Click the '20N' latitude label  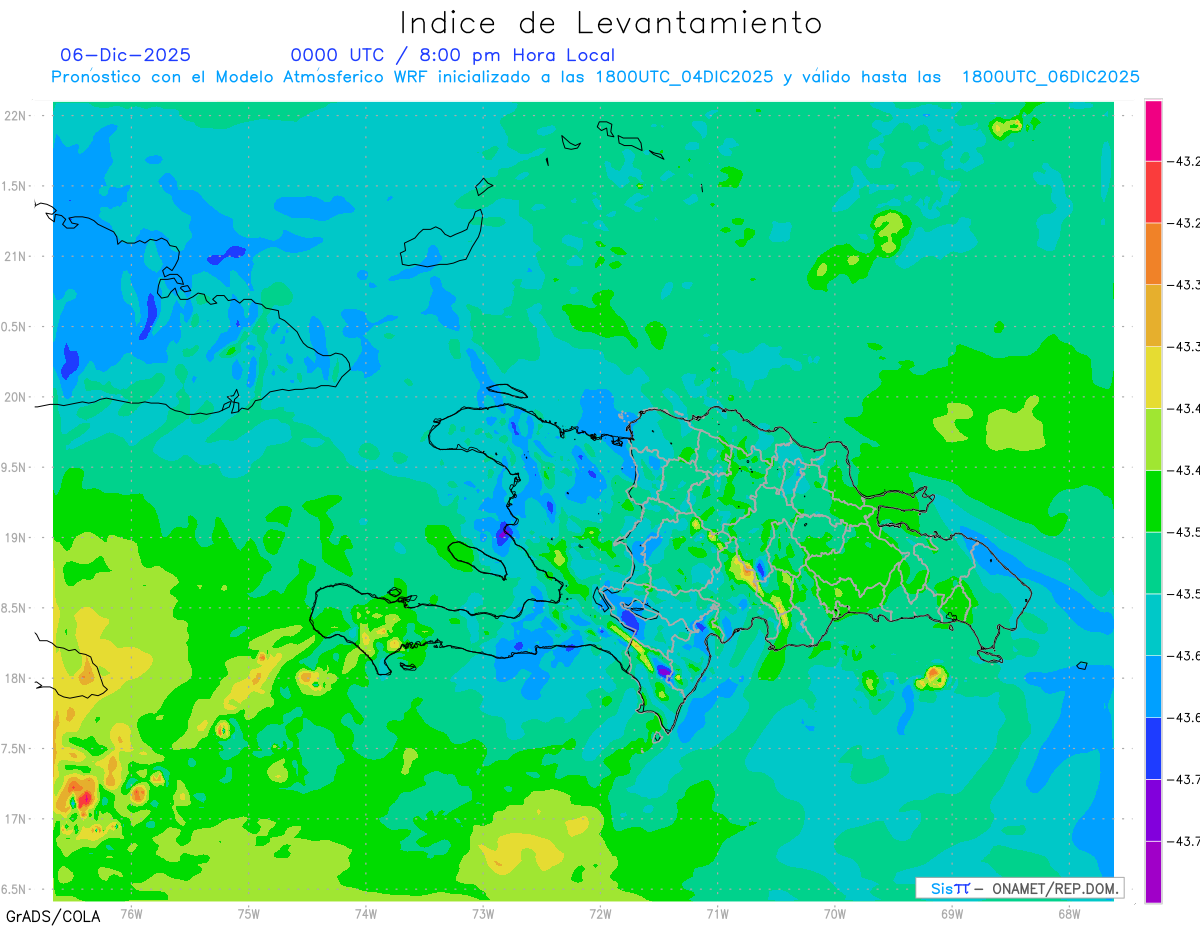[16, 397]
